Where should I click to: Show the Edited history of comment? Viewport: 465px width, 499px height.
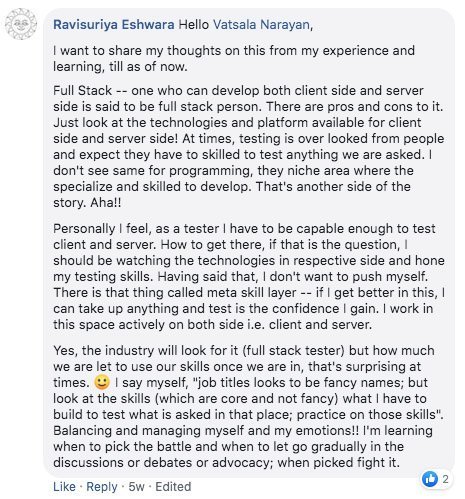(173, 487)
